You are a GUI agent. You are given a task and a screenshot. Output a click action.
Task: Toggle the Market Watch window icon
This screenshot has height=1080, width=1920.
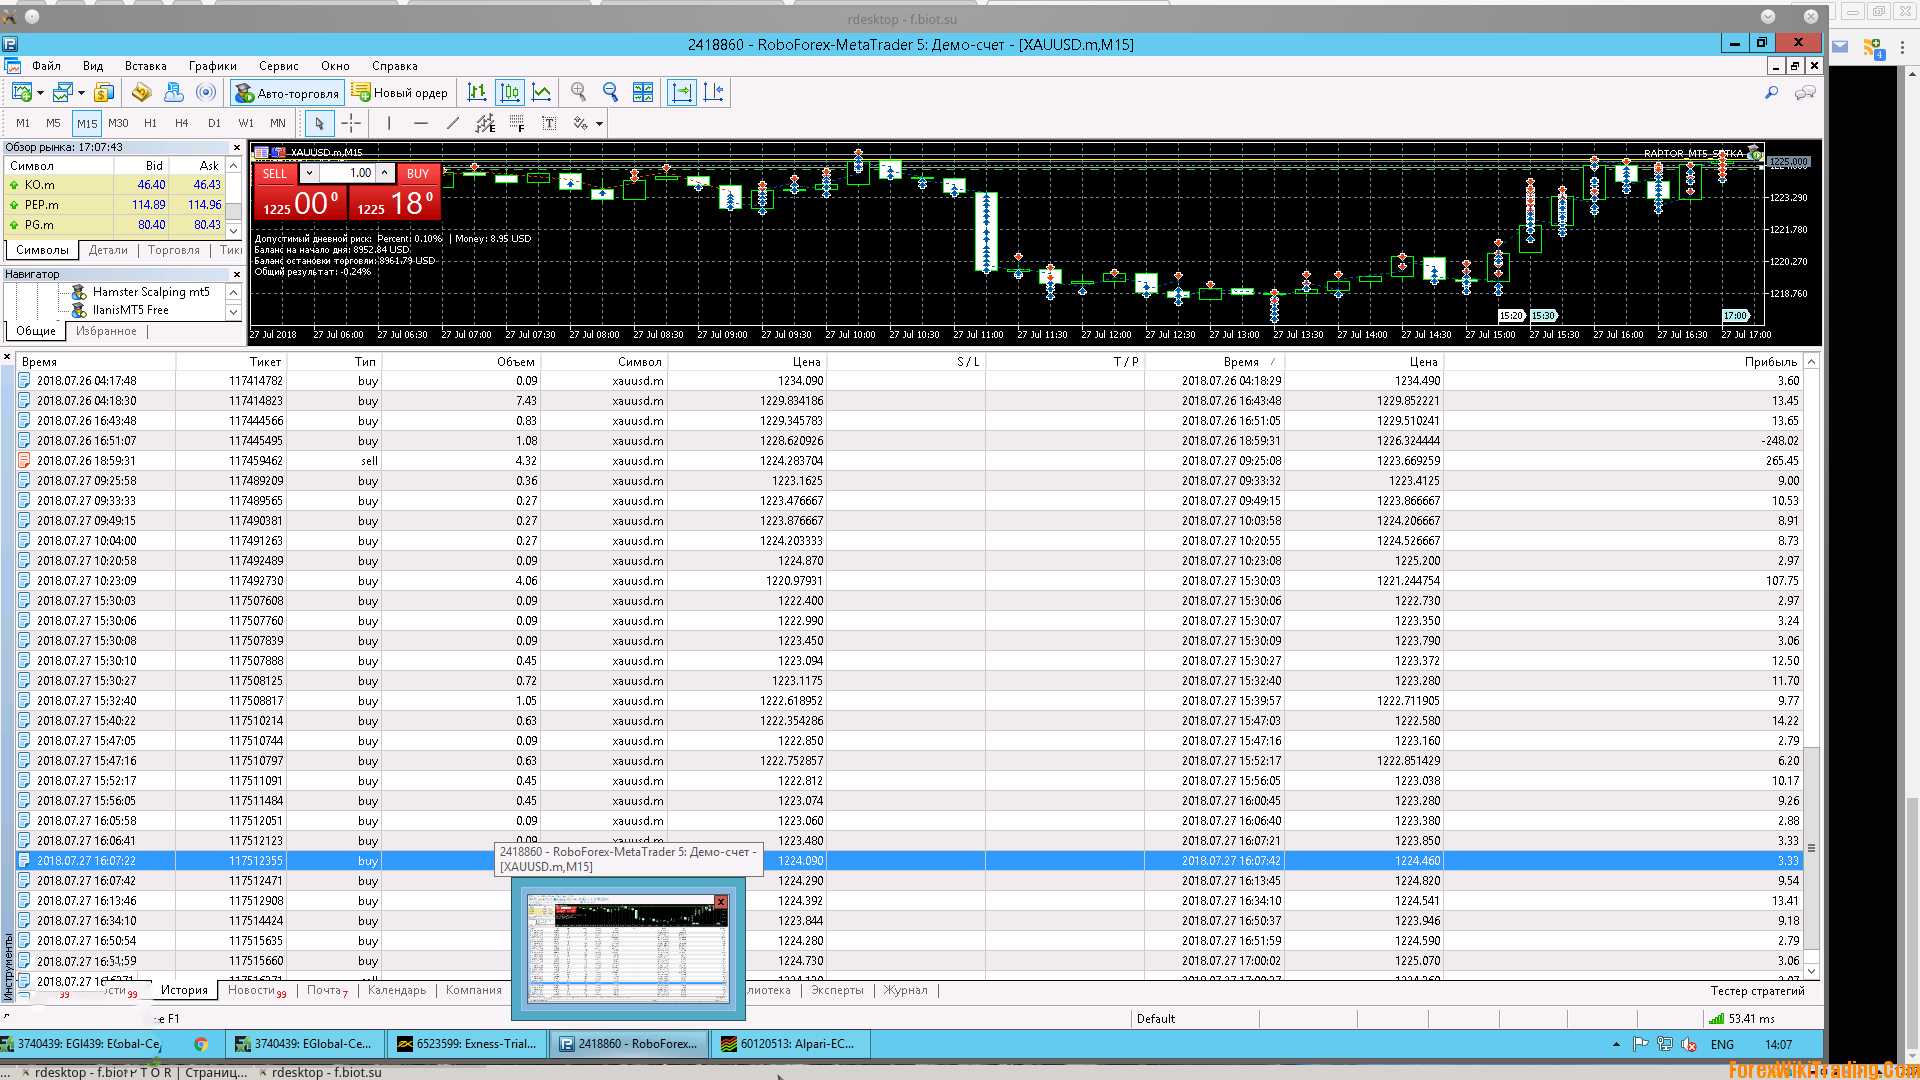tap(104, 93)
